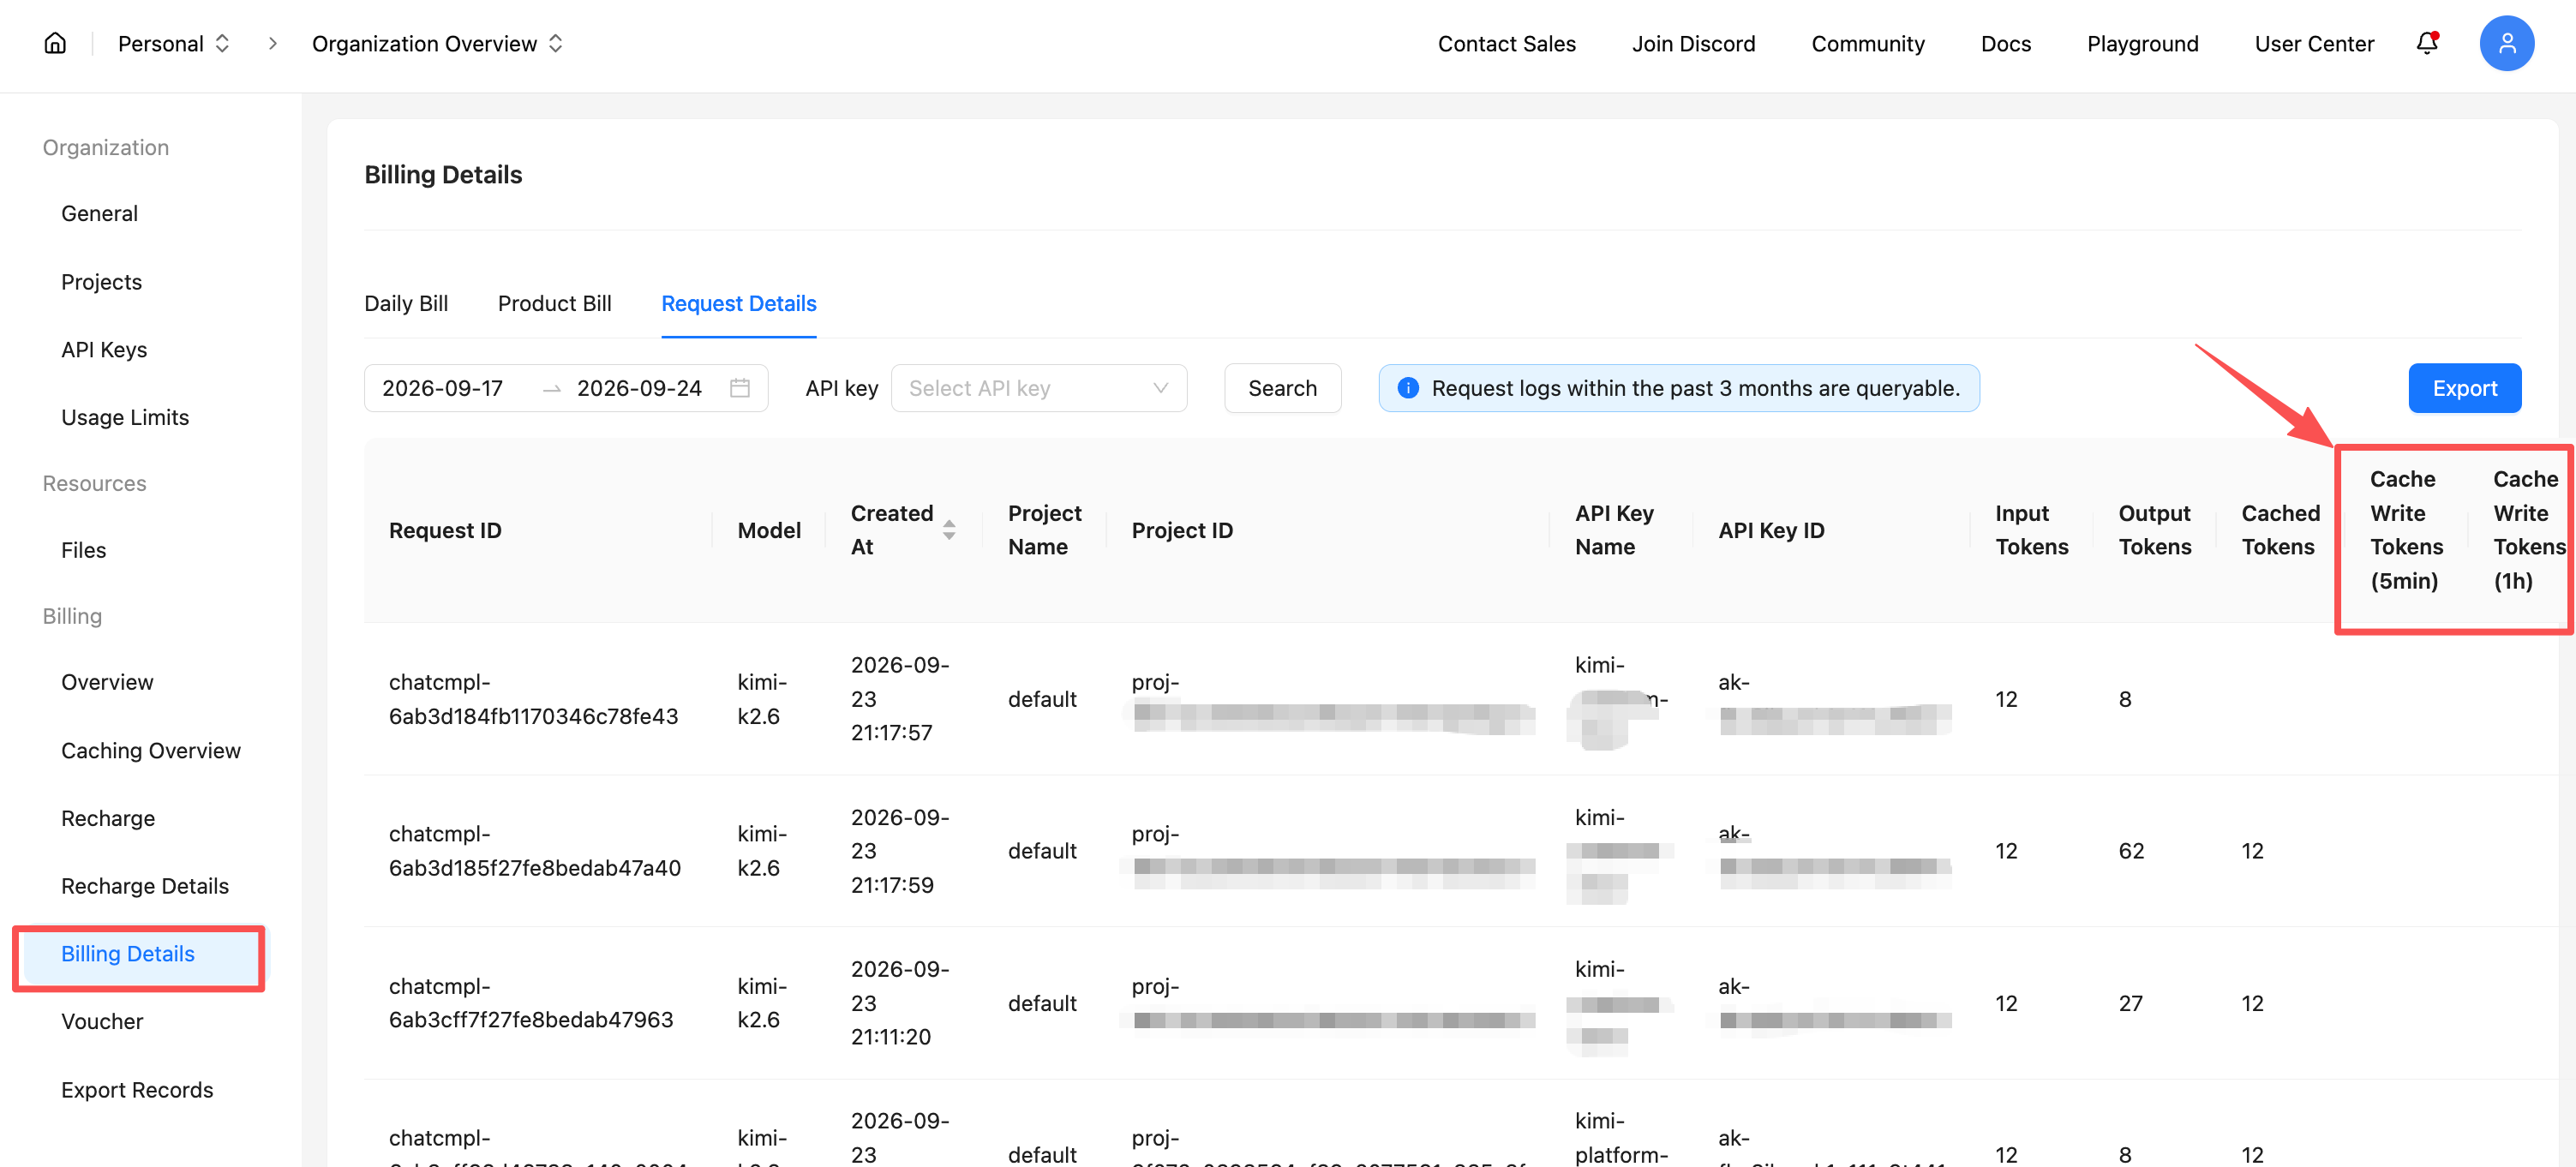
Task: Open Caching Overview in sidebar
Action: (151, 750)
